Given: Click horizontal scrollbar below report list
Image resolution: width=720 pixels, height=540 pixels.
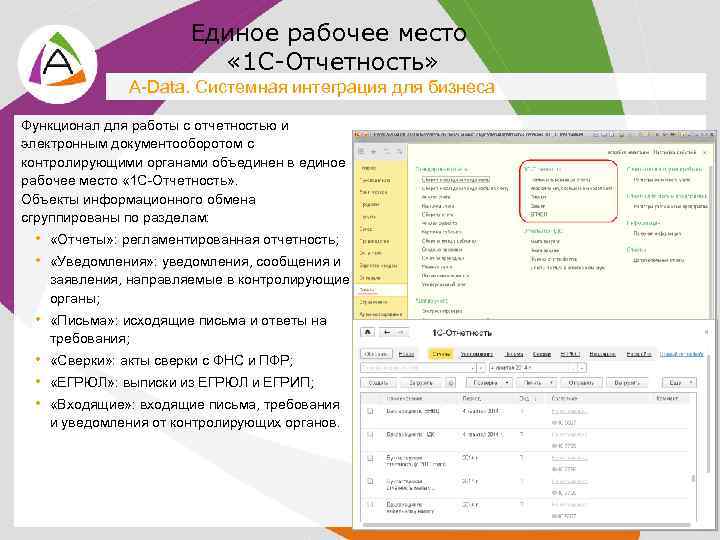Looking at the screenshot, I should tap(526, 524).
